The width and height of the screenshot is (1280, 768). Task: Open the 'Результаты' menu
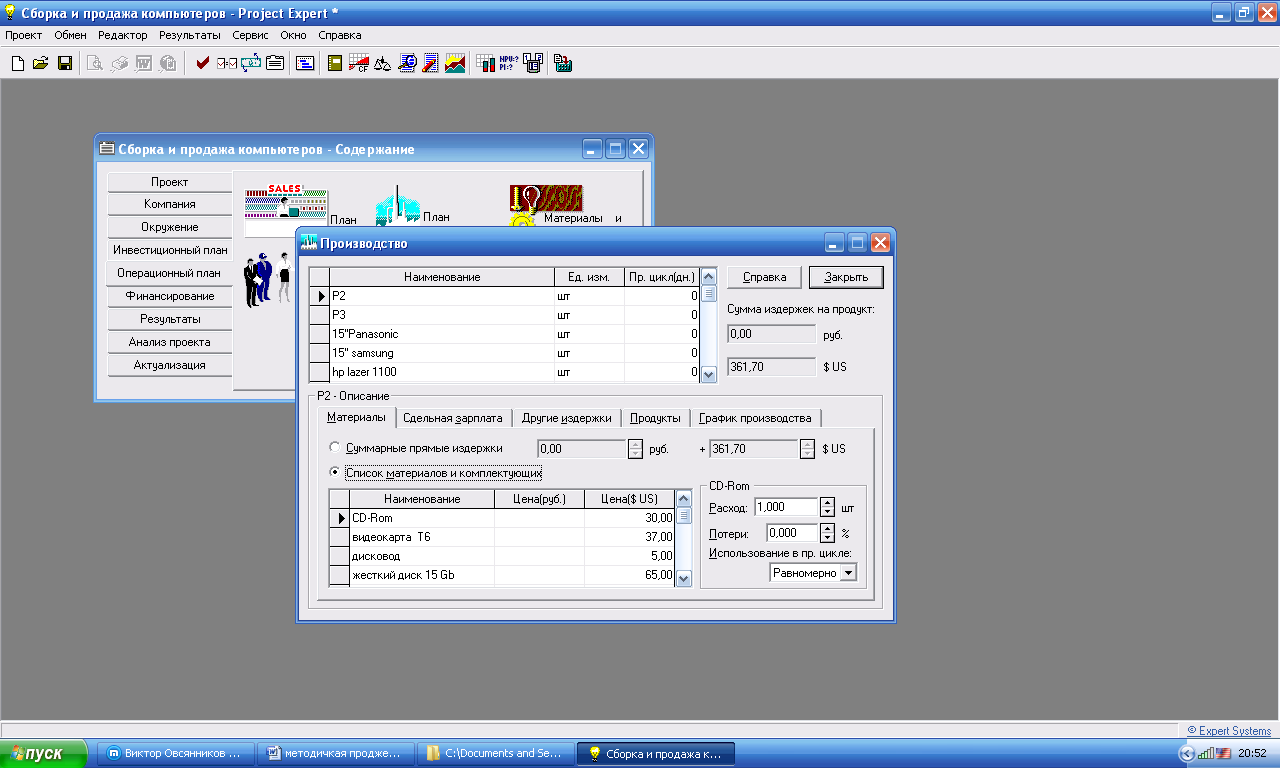[x=189, y=35]
